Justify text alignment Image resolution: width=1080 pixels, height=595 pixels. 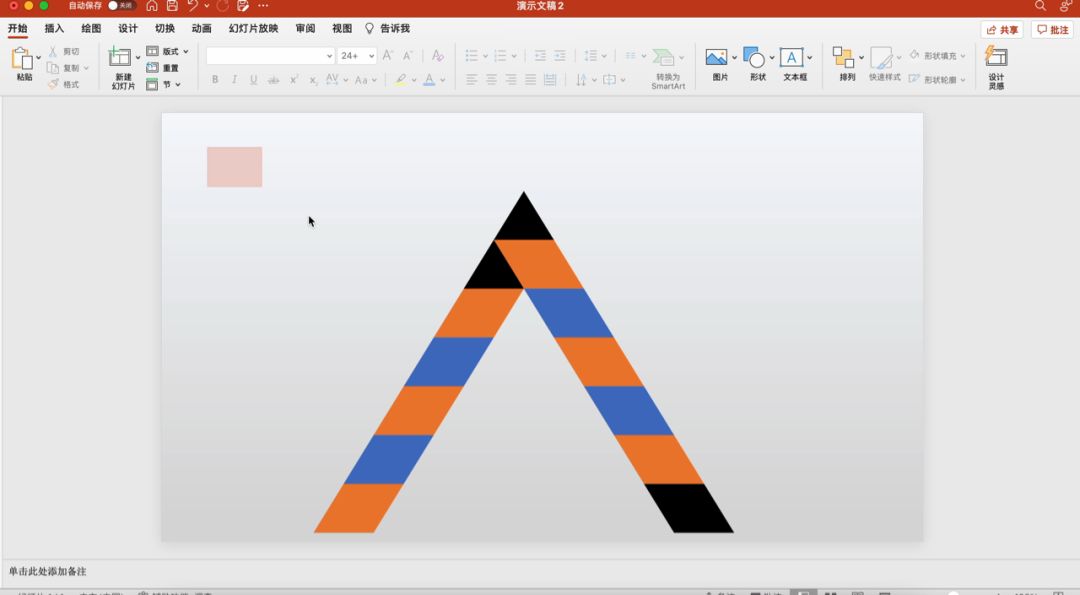530,80
